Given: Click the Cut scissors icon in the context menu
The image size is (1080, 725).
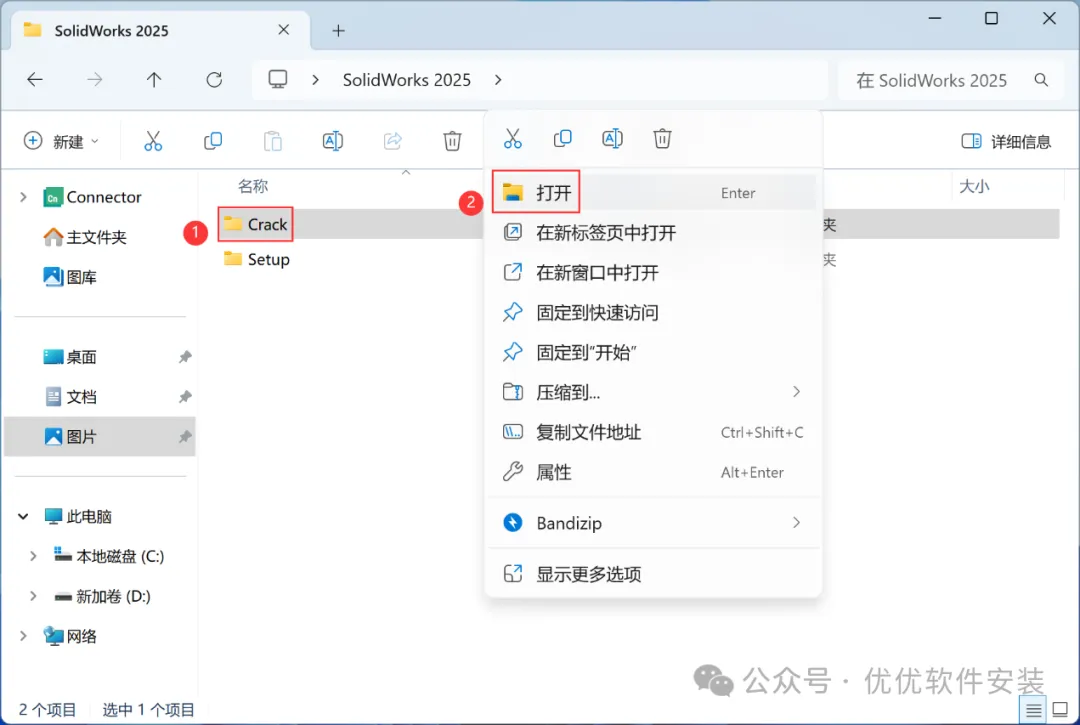Looking at the screenshot, I should [x=512, y=138].
